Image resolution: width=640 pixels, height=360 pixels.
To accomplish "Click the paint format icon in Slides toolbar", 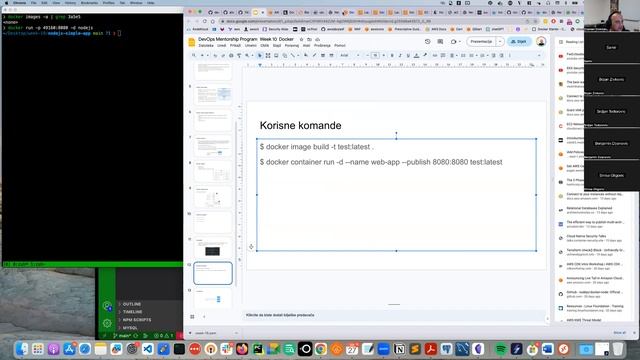I will pyautogui.click(x=239, y=55).
